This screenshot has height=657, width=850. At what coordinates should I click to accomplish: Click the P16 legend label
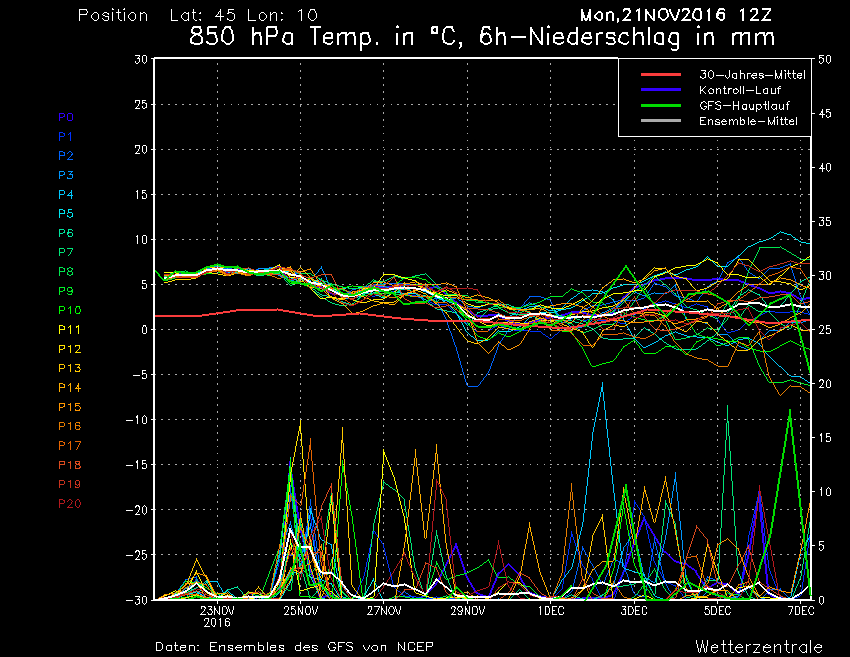(69, 426)
